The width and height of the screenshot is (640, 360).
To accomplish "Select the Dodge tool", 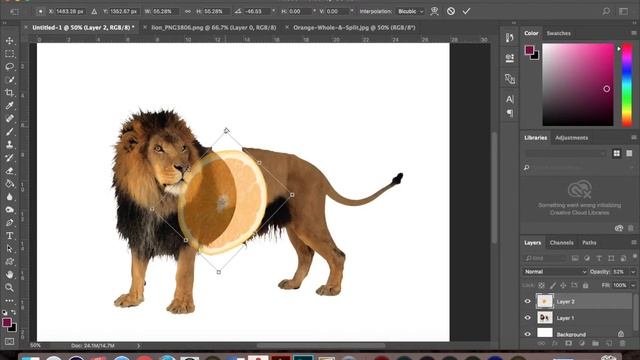I will click(9, 210).
